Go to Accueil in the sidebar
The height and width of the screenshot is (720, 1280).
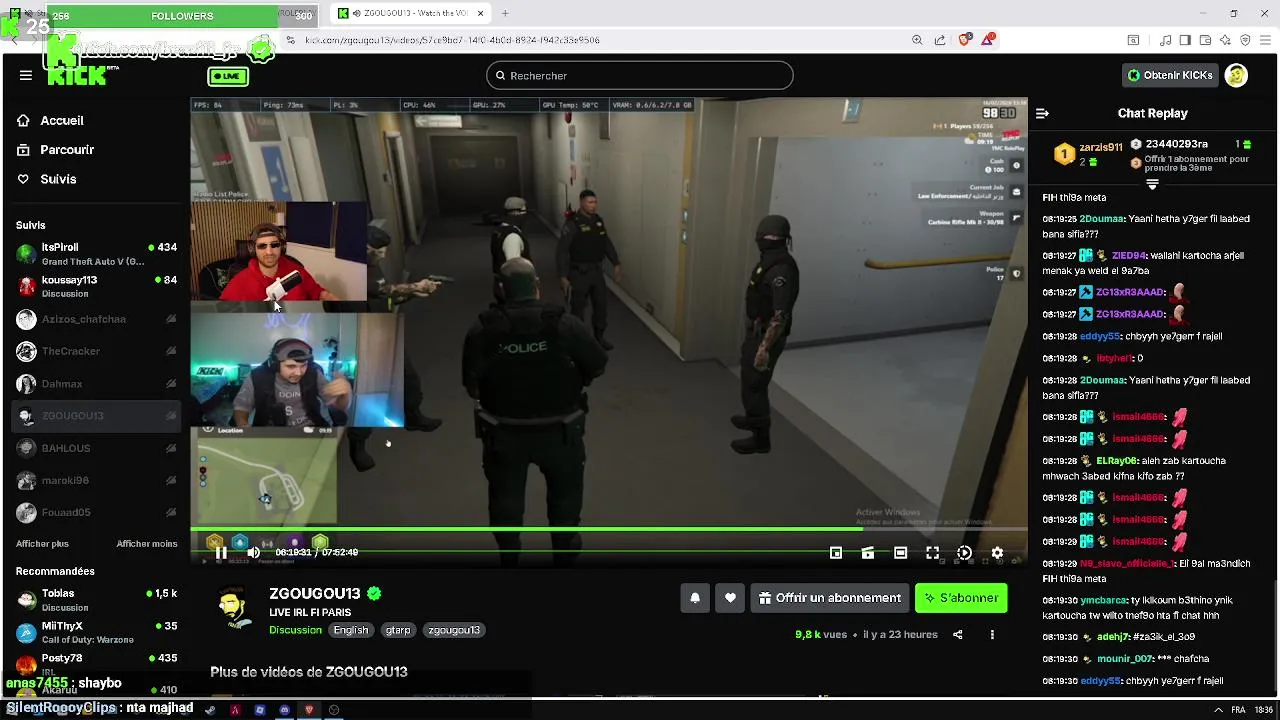[62, 120]
